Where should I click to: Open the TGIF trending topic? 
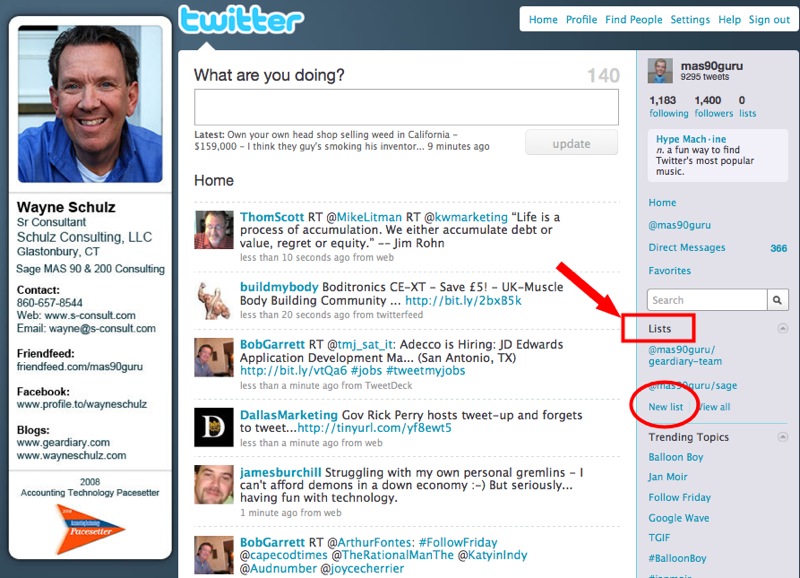[x=659, y=538]
